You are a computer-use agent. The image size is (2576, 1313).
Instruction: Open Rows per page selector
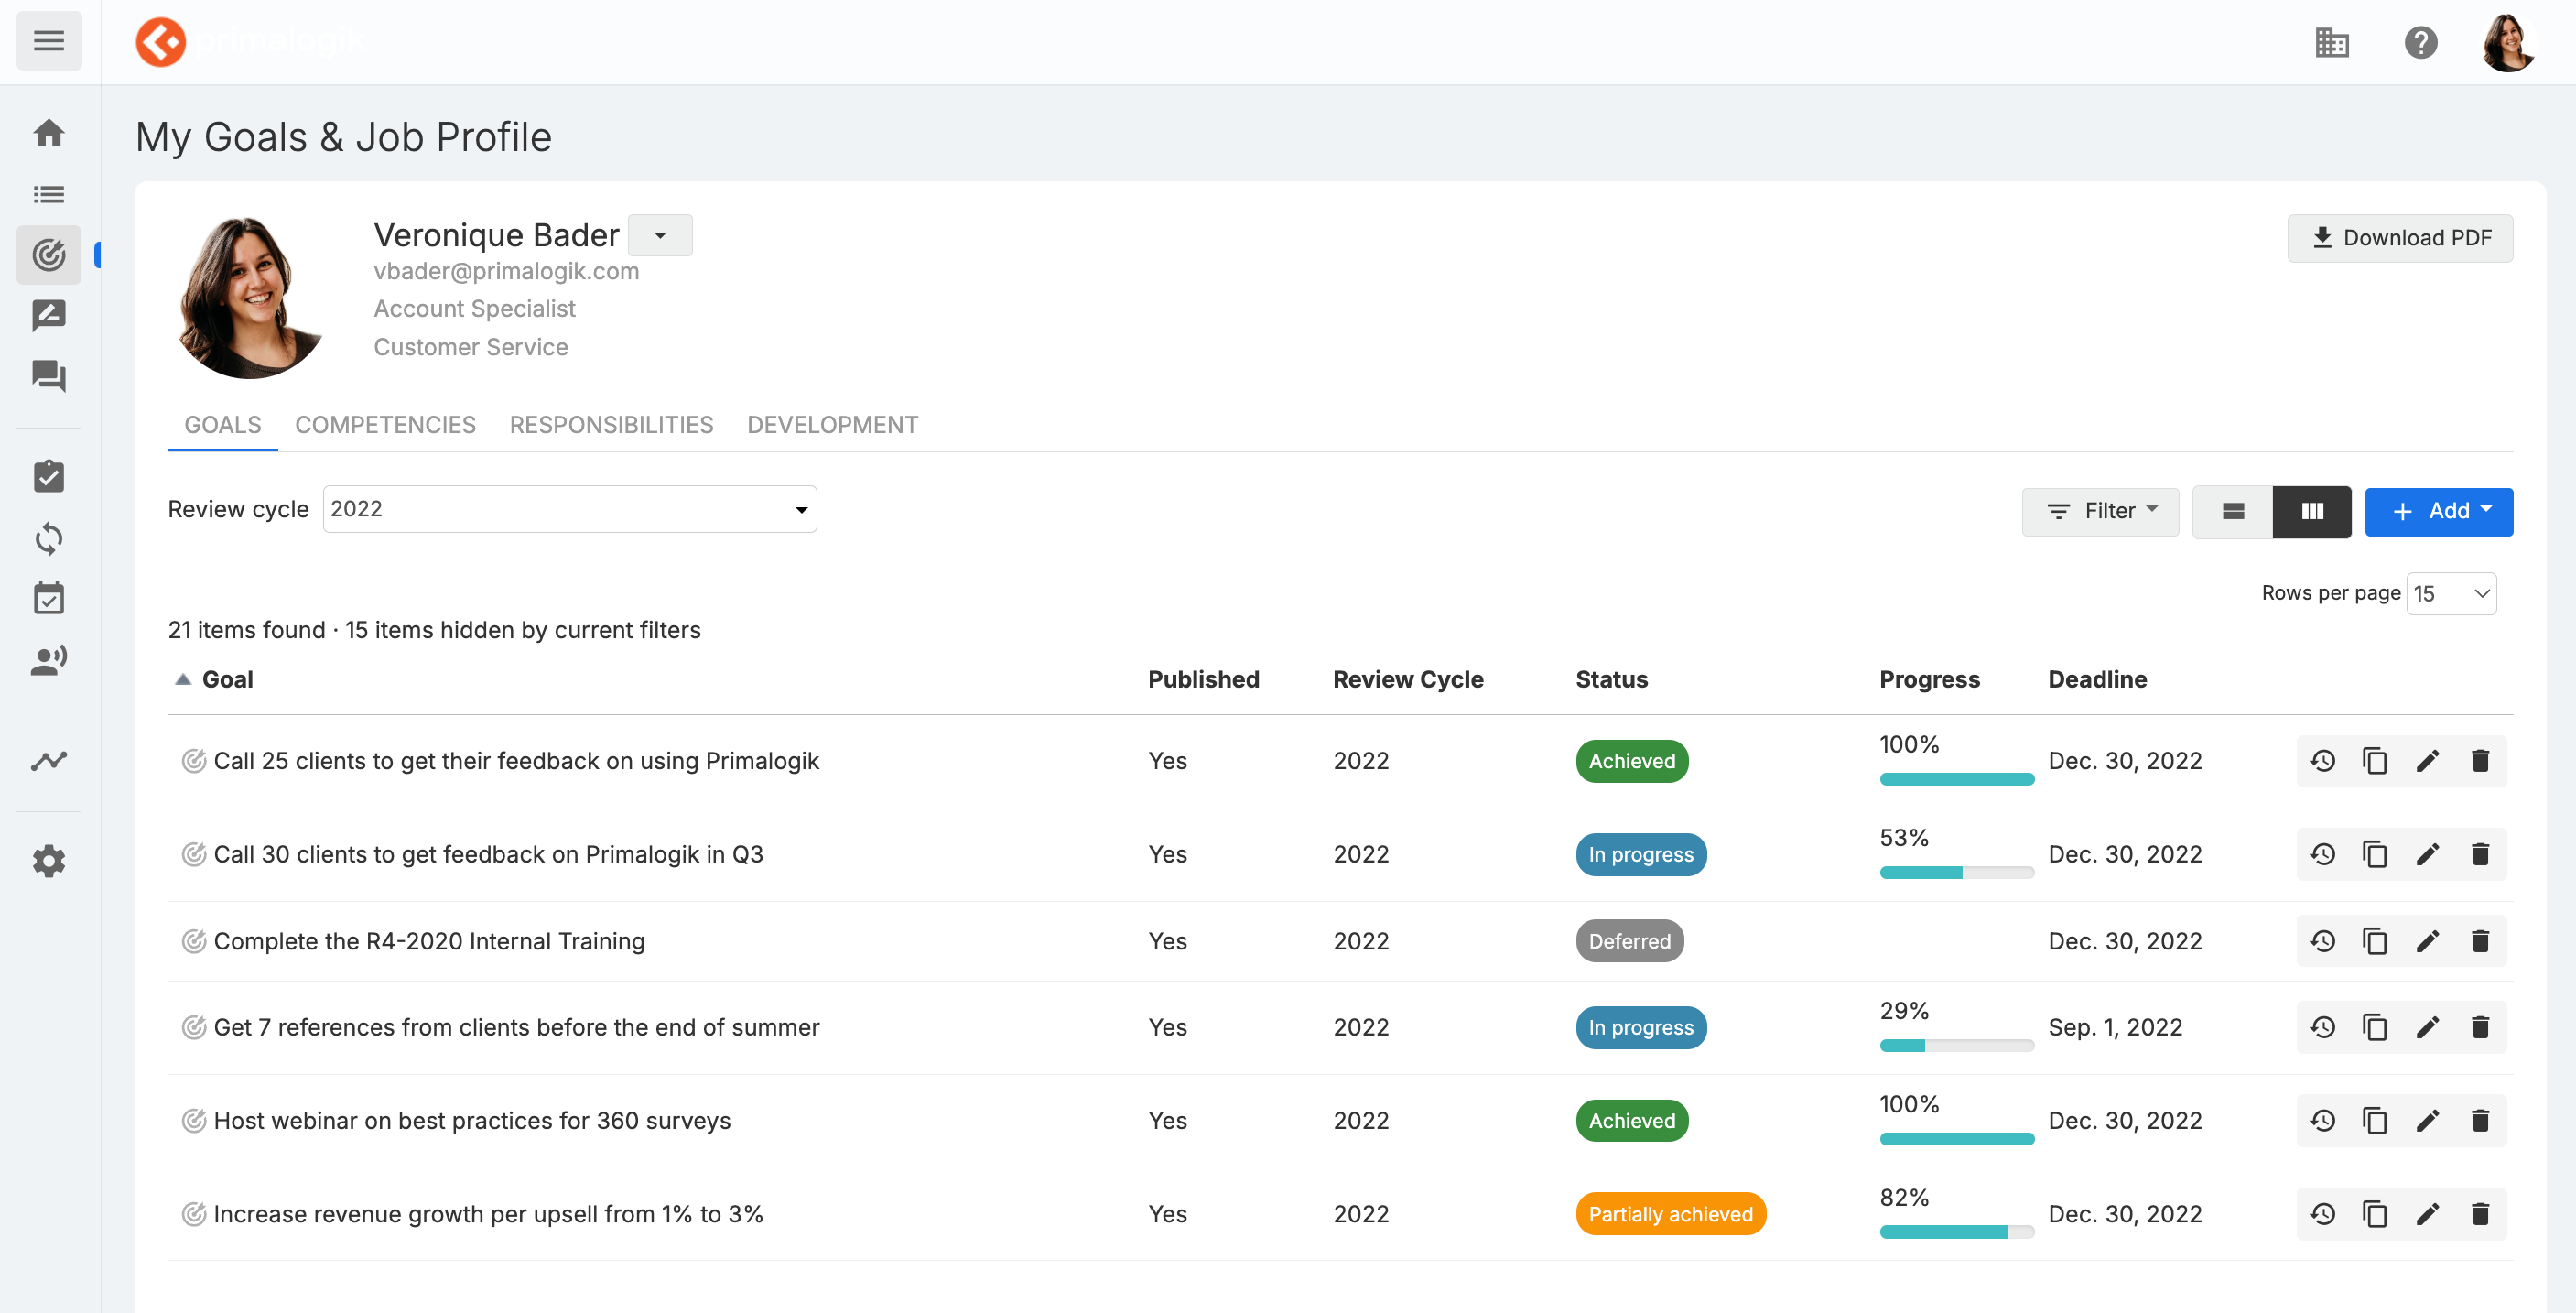pyautogui.click(x=2450, y=593)
